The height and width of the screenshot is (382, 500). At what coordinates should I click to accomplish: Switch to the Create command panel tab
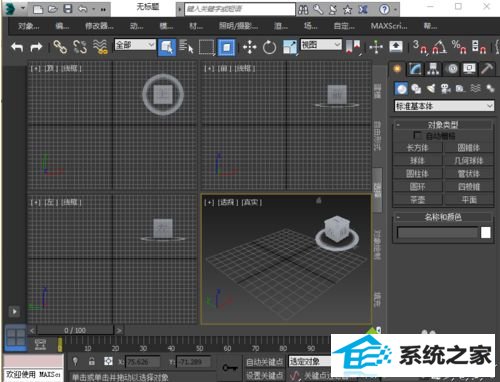coord(397,69)
